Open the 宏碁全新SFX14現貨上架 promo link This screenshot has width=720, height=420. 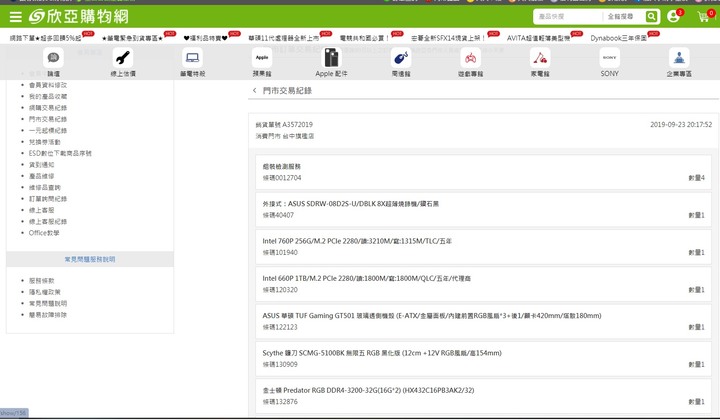448,38
